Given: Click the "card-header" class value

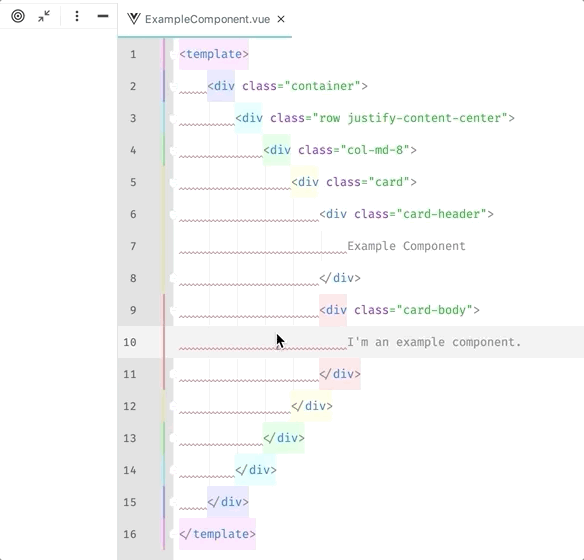Looking at the screenshot, I should 442,214.
